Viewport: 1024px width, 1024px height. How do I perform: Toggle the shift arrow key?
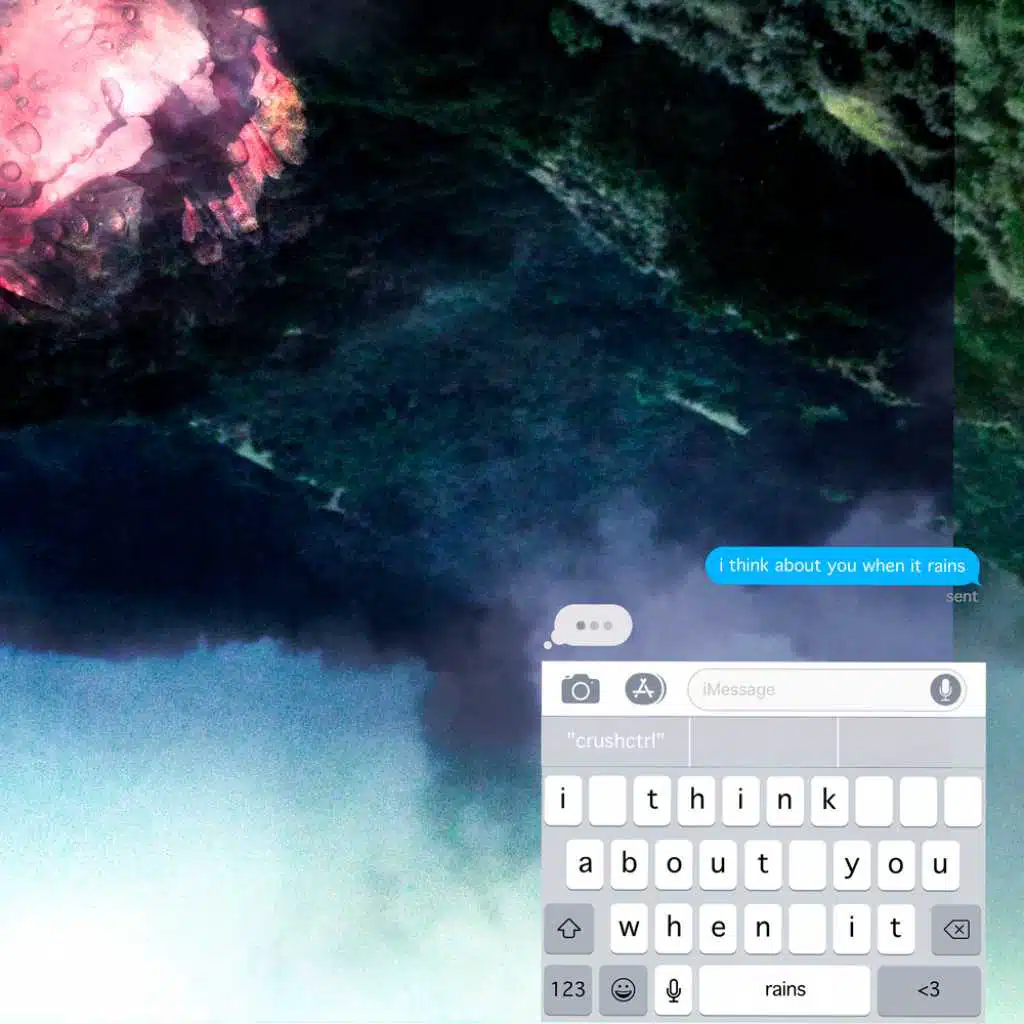tap(569, 929)
